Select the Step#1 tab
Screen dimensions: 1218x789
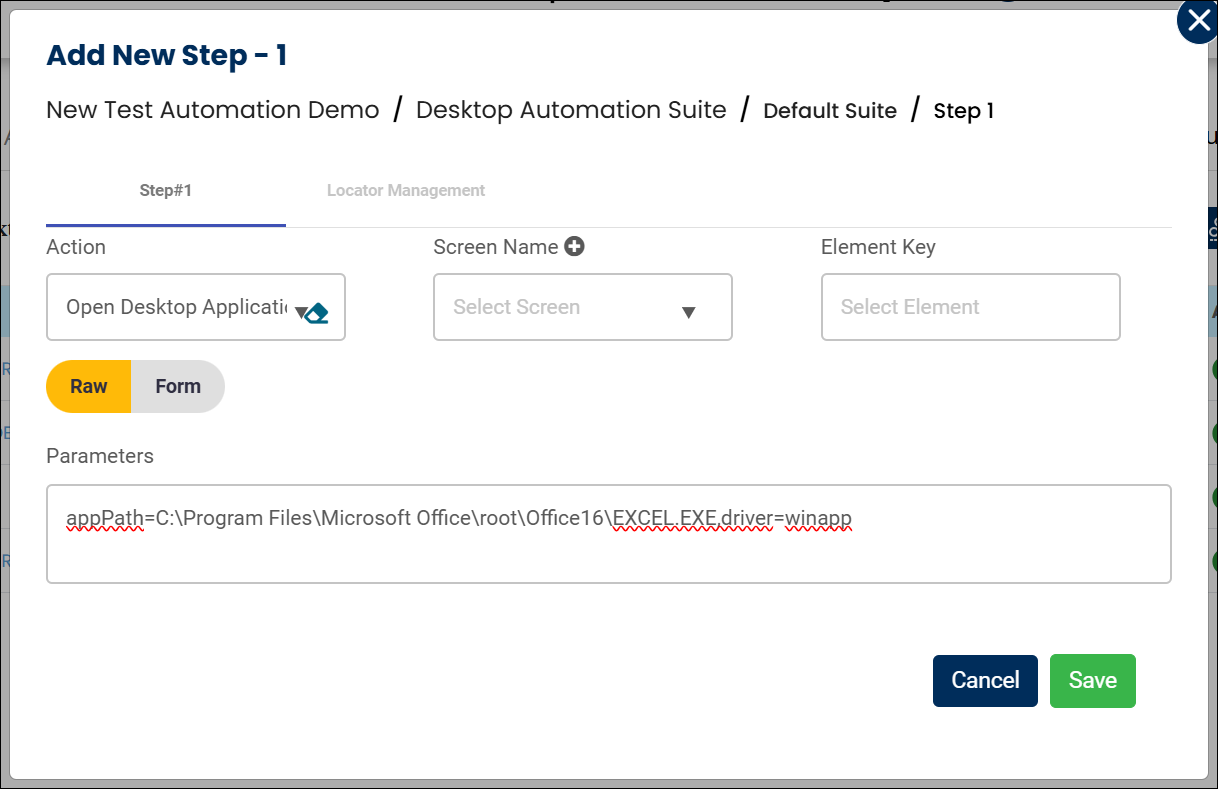pyautogui.click(x=165, y=190)
